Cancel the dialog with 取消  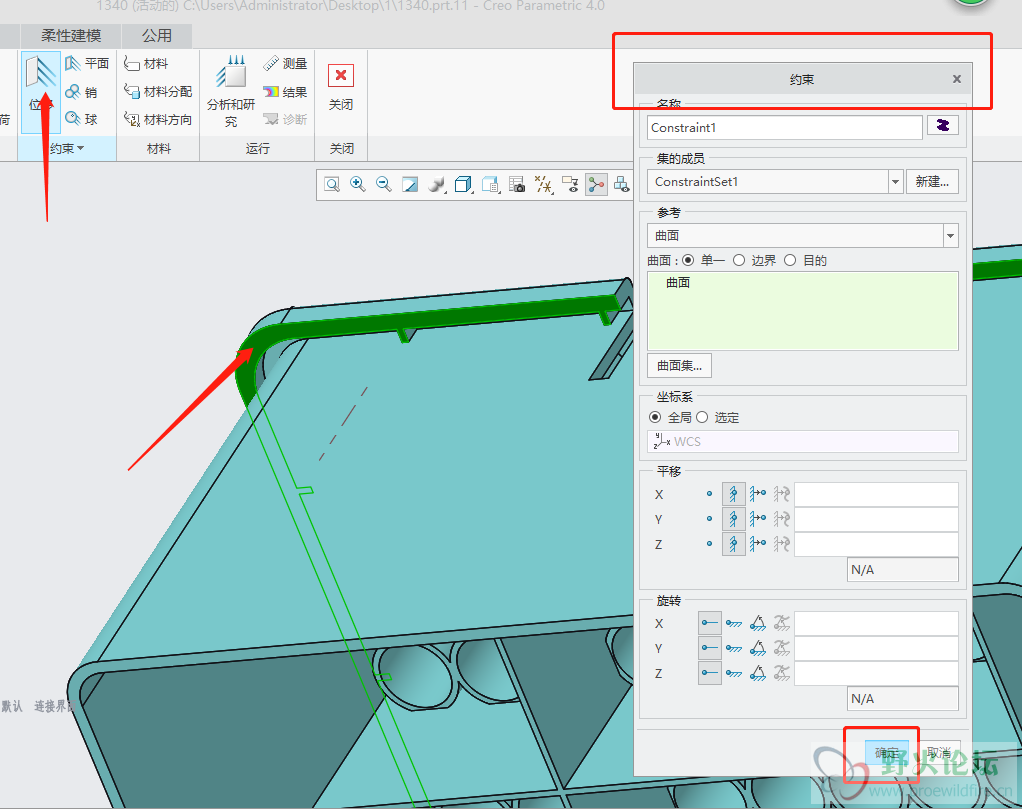pyautogui.click(x=940, y=753)
